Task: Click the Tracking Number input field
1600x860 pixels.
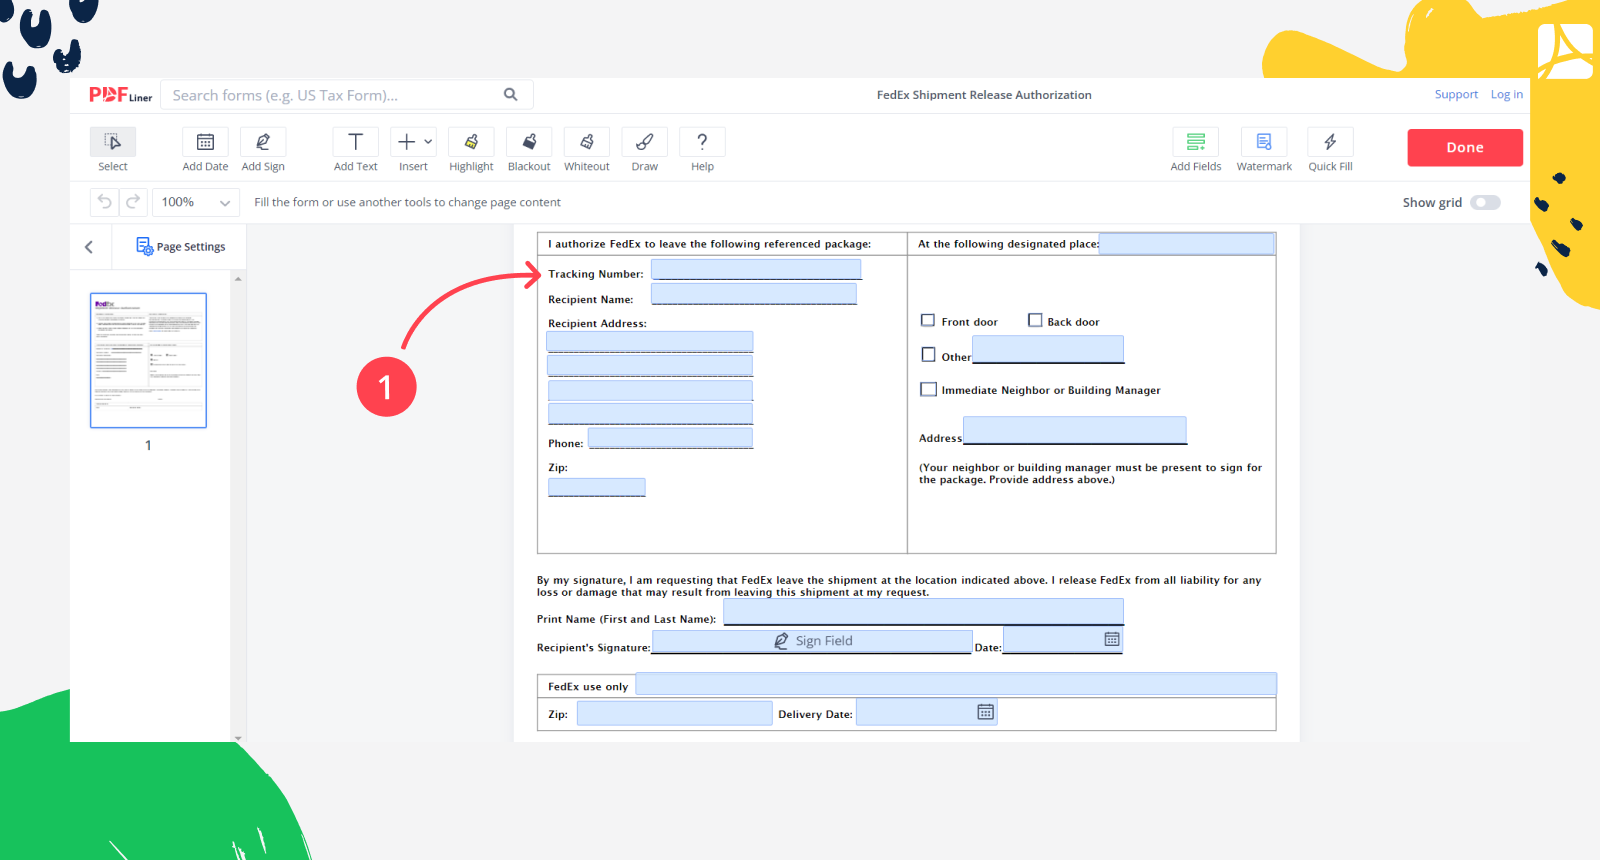Action: [x=756, y=270]
